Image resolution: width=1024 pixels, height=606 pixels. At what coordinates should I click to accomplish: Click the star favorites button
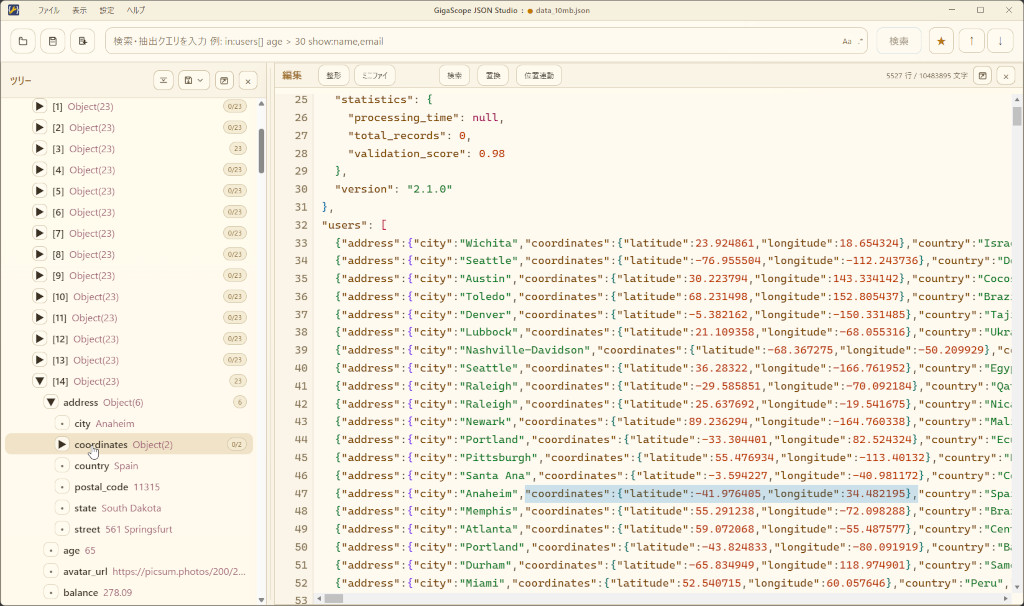click(941, 41)
